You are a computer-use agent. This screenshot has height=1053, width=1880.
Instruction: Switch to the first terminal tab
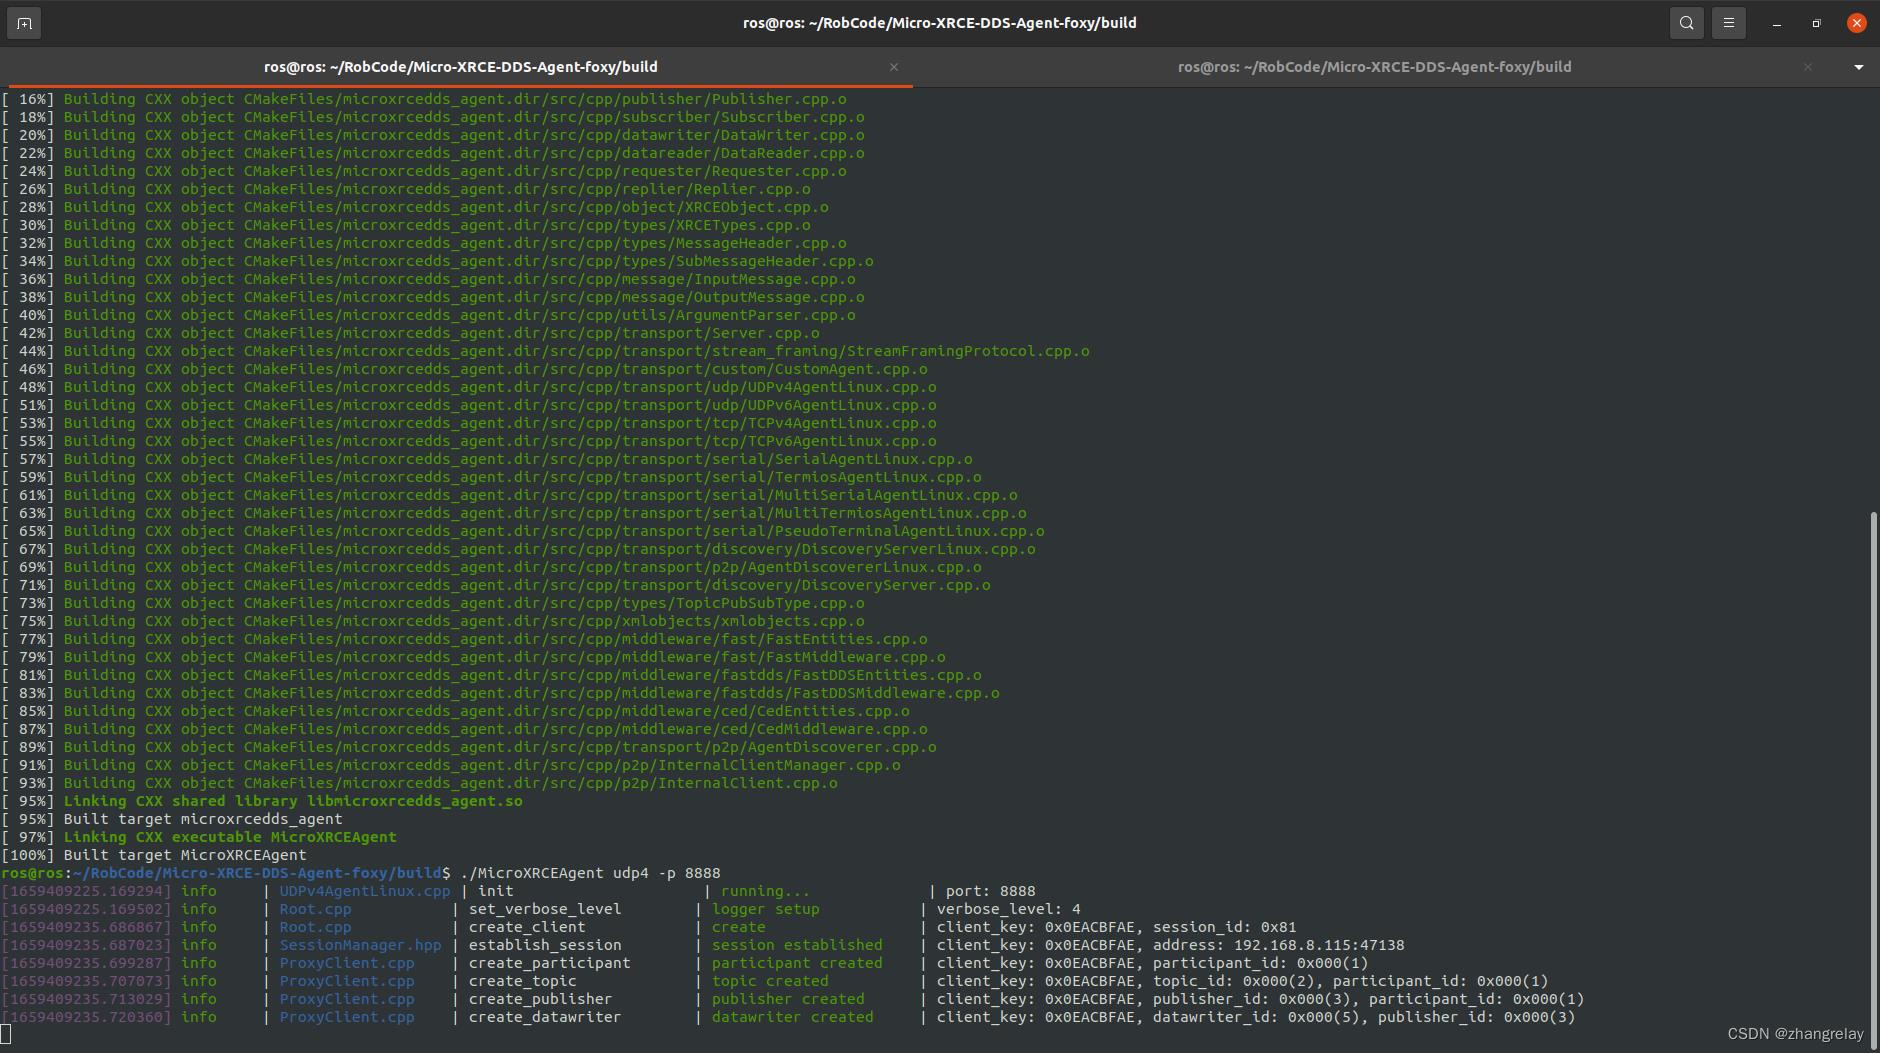coord(460,67)
